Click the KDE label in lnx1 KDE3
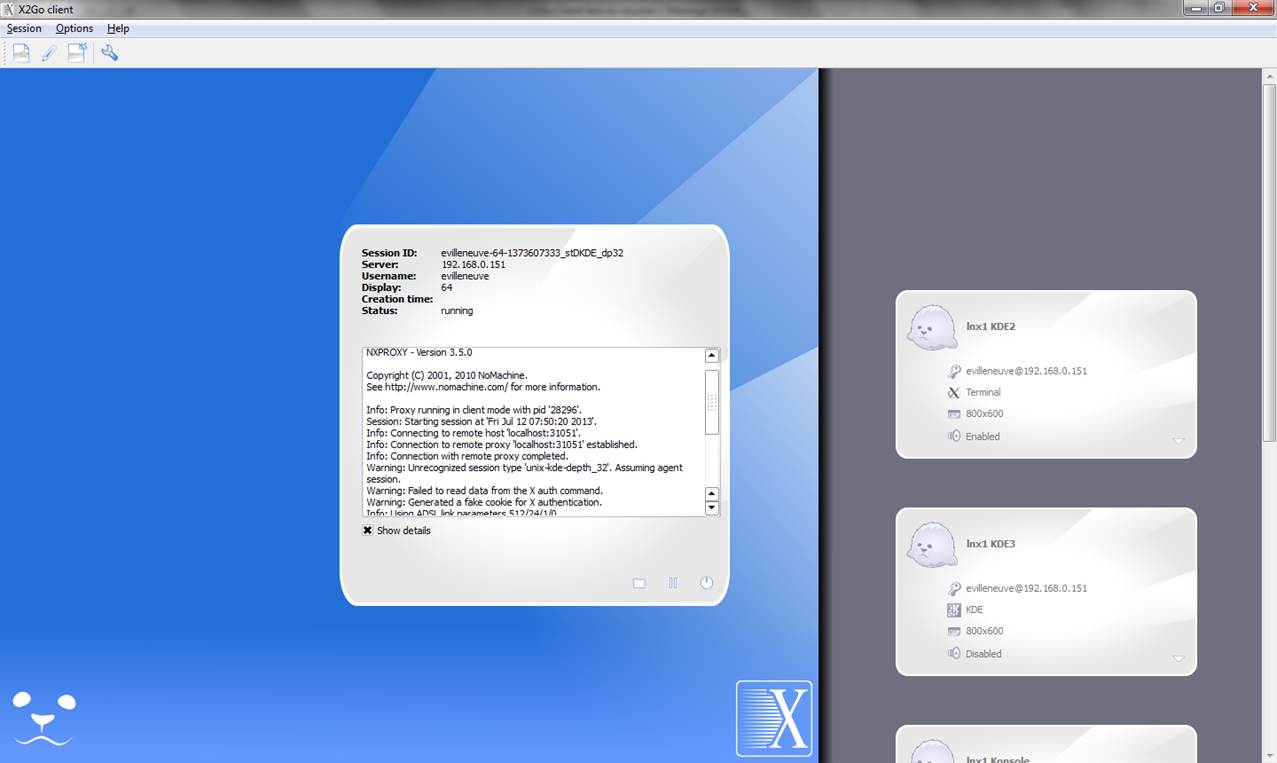This screenshot has height=763, width=1277. [x=975, y=610]
